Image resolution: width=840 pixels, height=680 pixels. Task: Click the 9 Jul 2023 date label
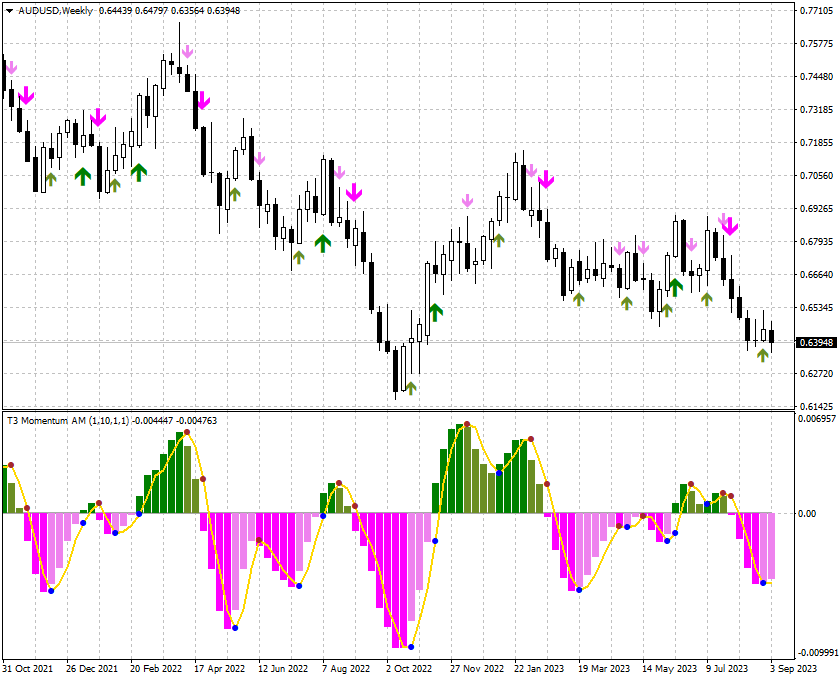(x=727, y=669)
